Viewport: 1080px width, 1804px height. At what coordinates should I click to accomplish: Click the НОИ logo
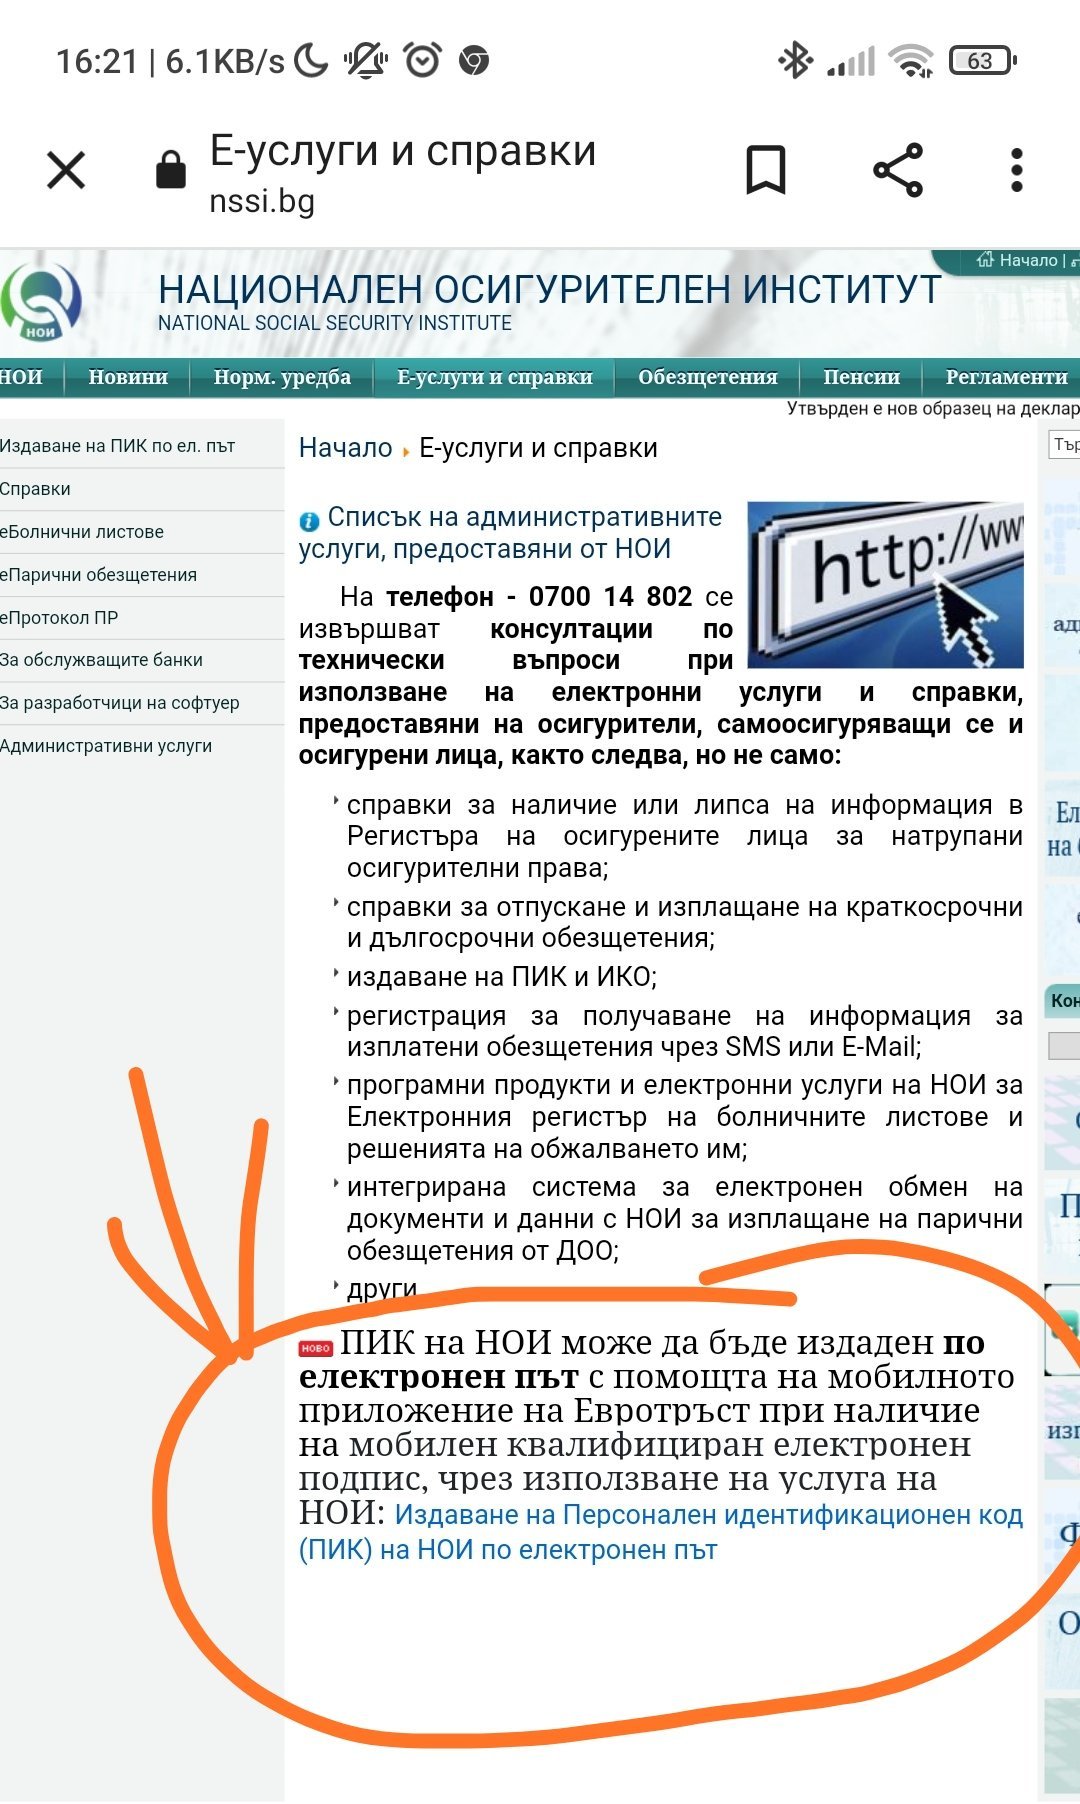pos(41,302)
